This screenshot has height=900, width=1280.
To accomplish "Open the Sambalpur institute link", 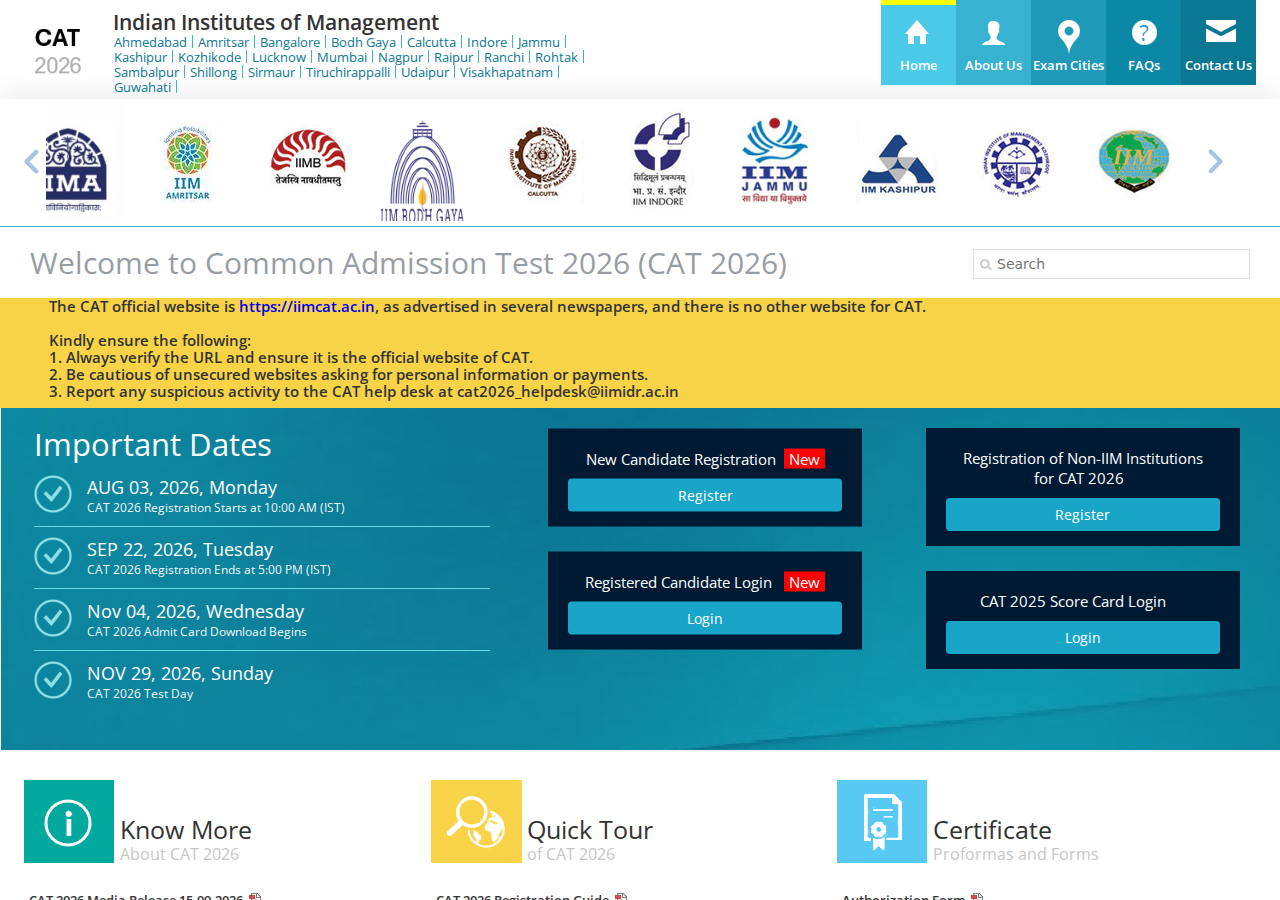I will tap(147, 72).
